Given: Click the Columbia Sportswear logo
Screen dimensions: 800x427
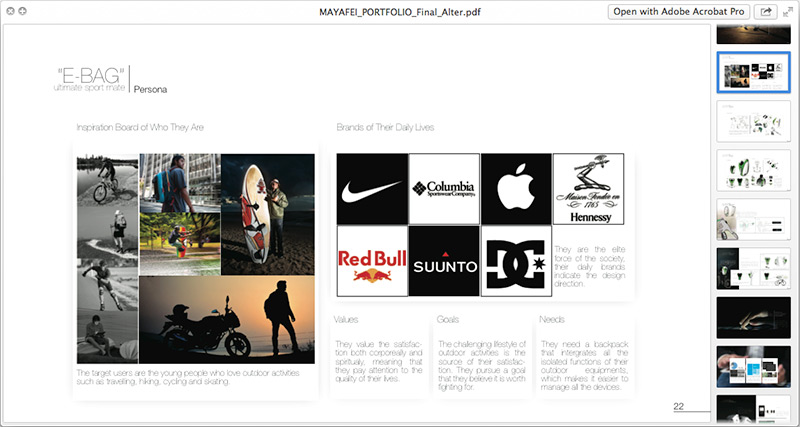Looking at the screenshot, I should click(444, 189).
